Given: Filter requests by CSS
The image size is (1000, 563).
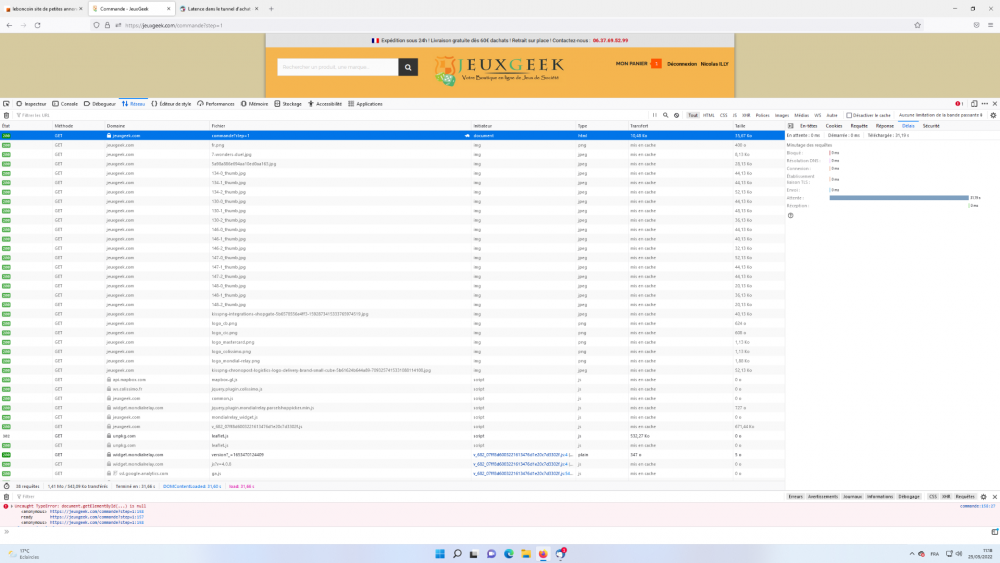Looking at the screenshot, I should [x=723, y=115].
